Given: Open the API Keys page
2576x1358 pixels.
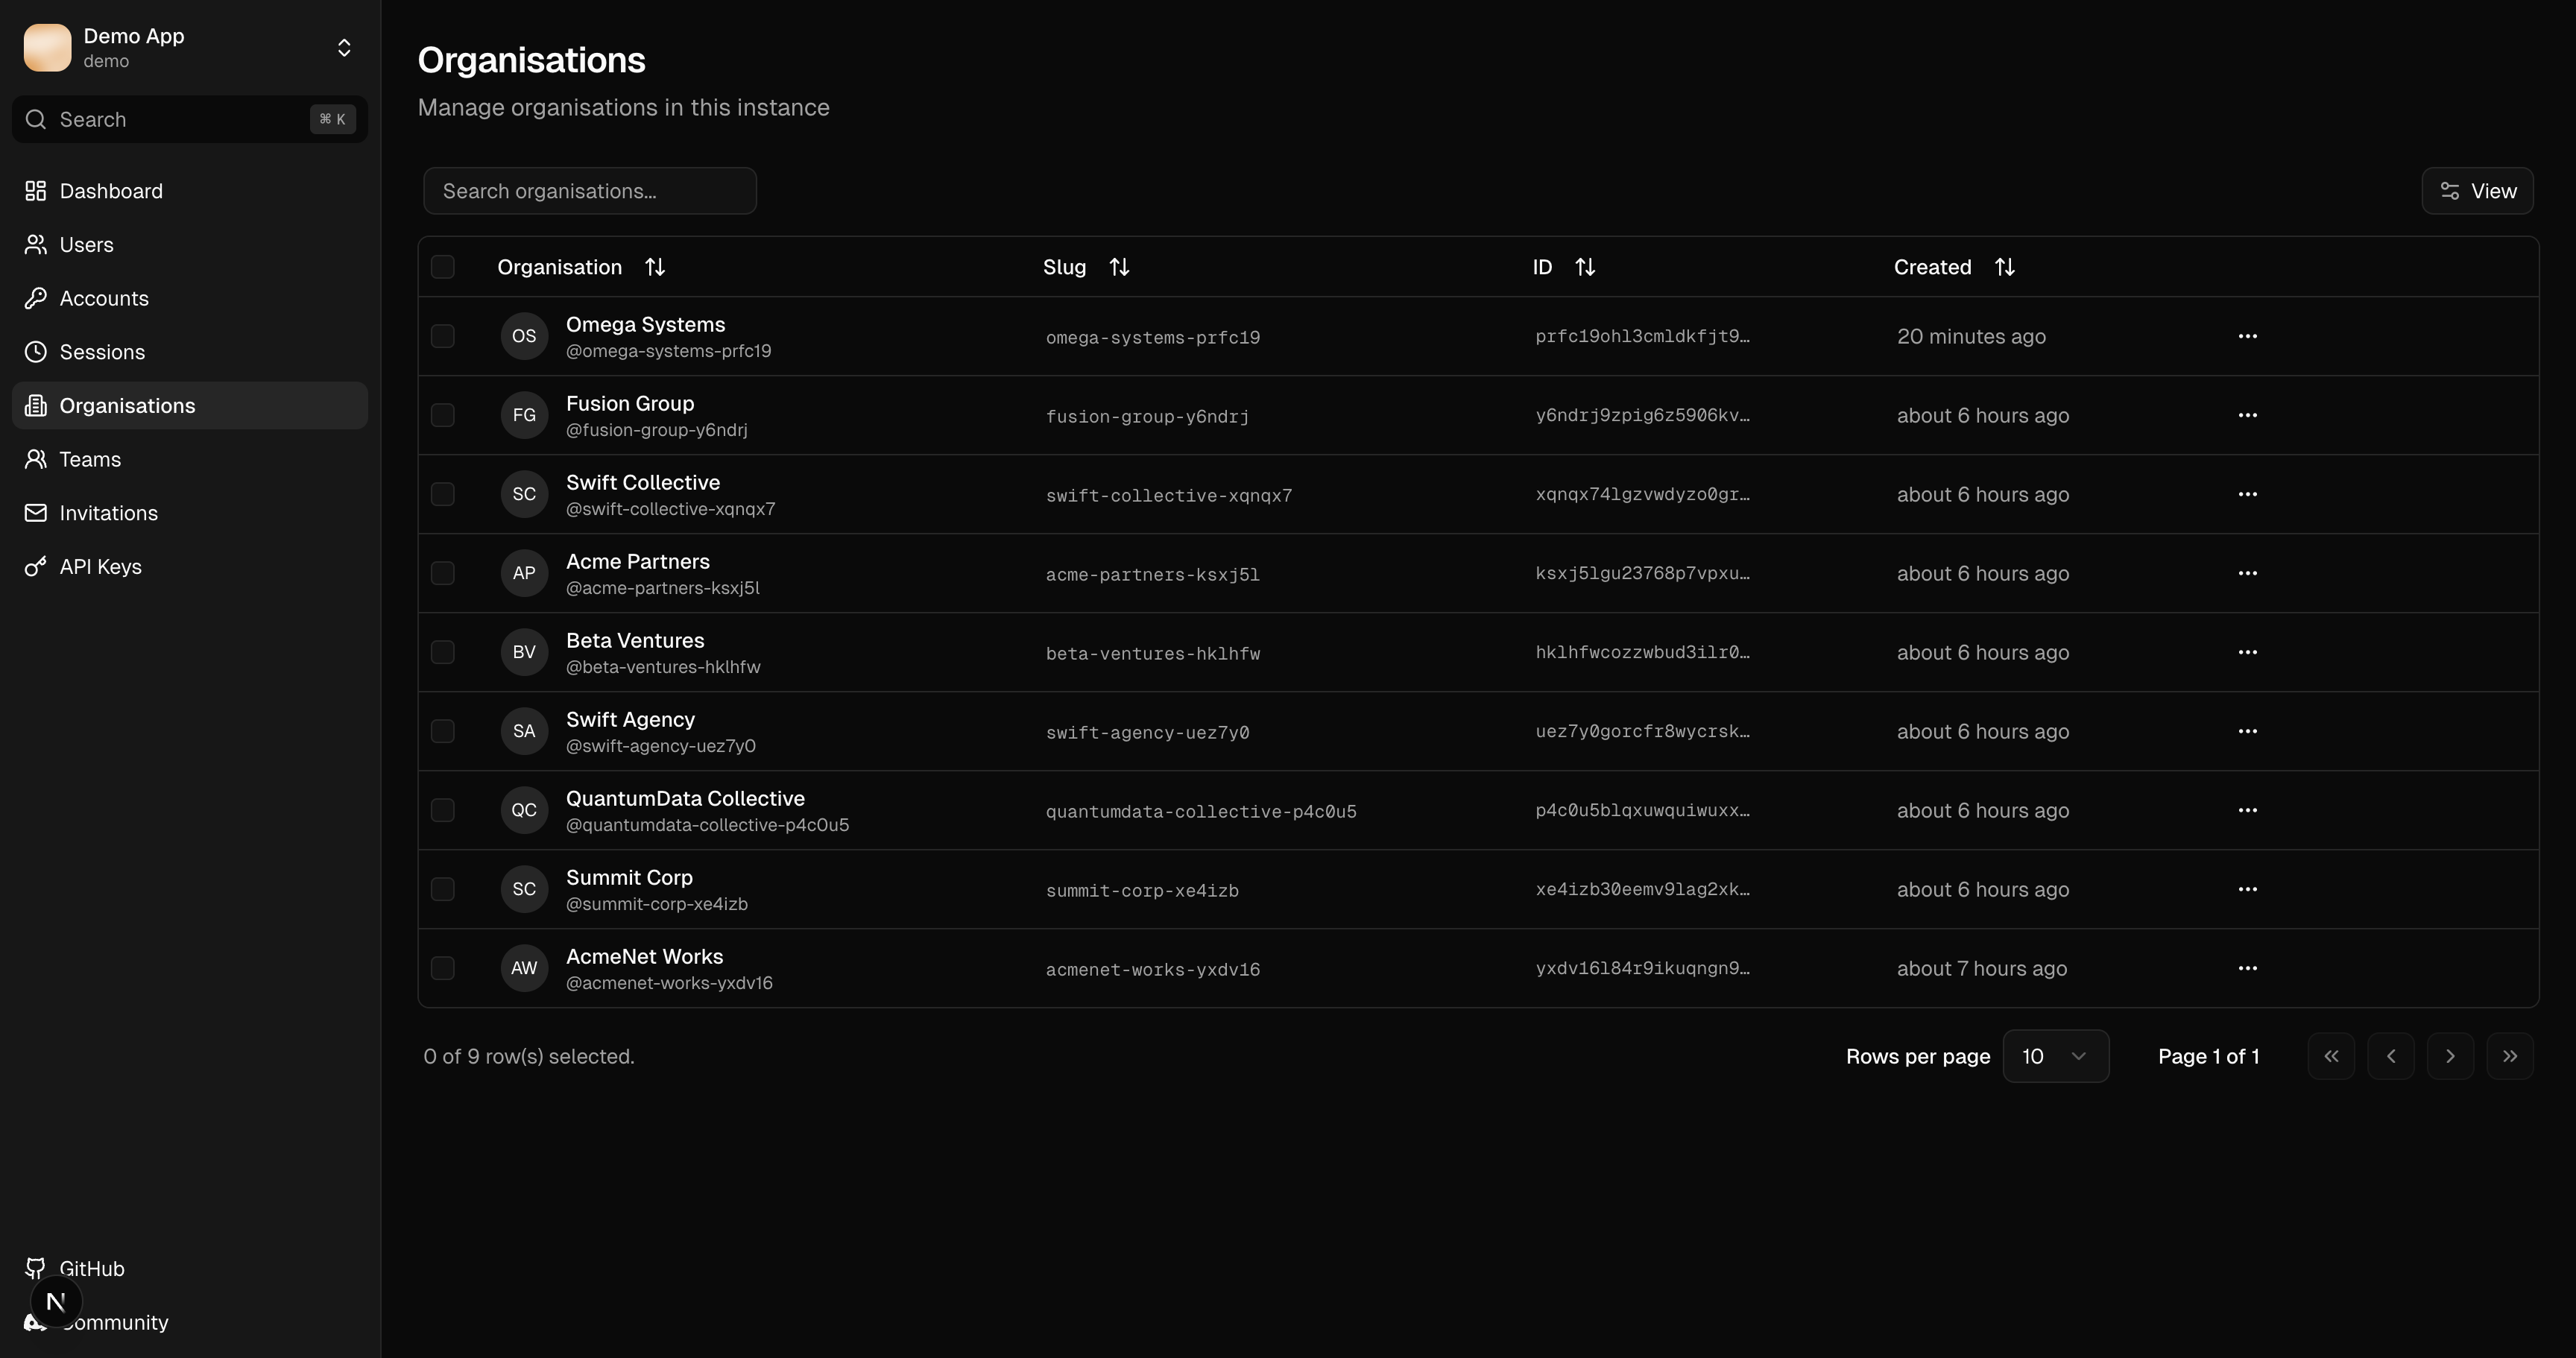Looking at the screenshot, I should [99, 567].
